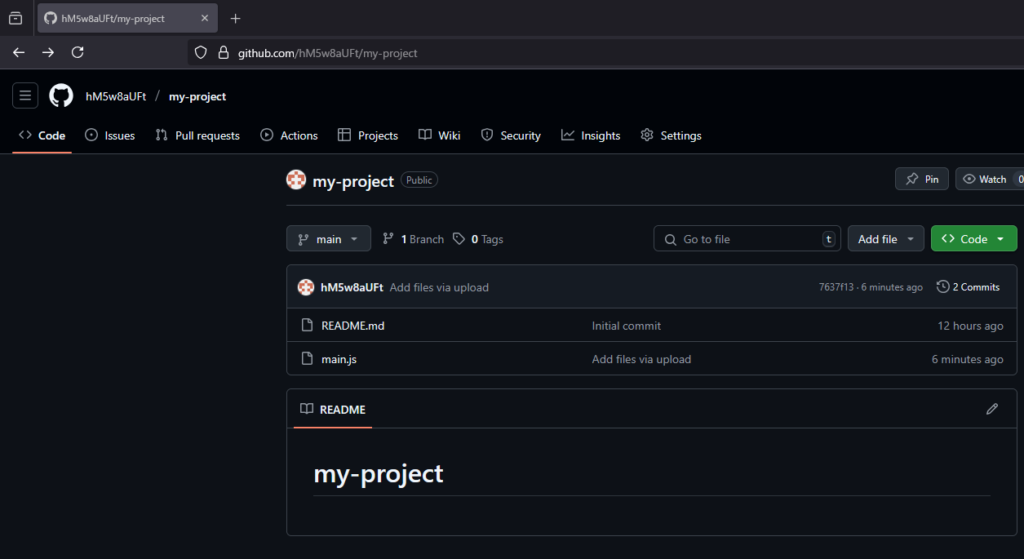Click the GitHub logo icon
Screen dimensions: 1024x559
click(61, 96)
